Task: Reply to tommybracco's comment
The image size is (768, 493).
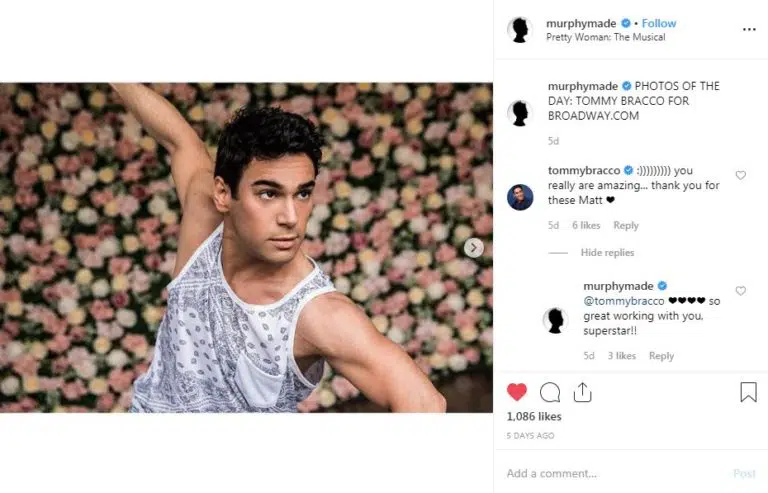Action: pos(626,226)
